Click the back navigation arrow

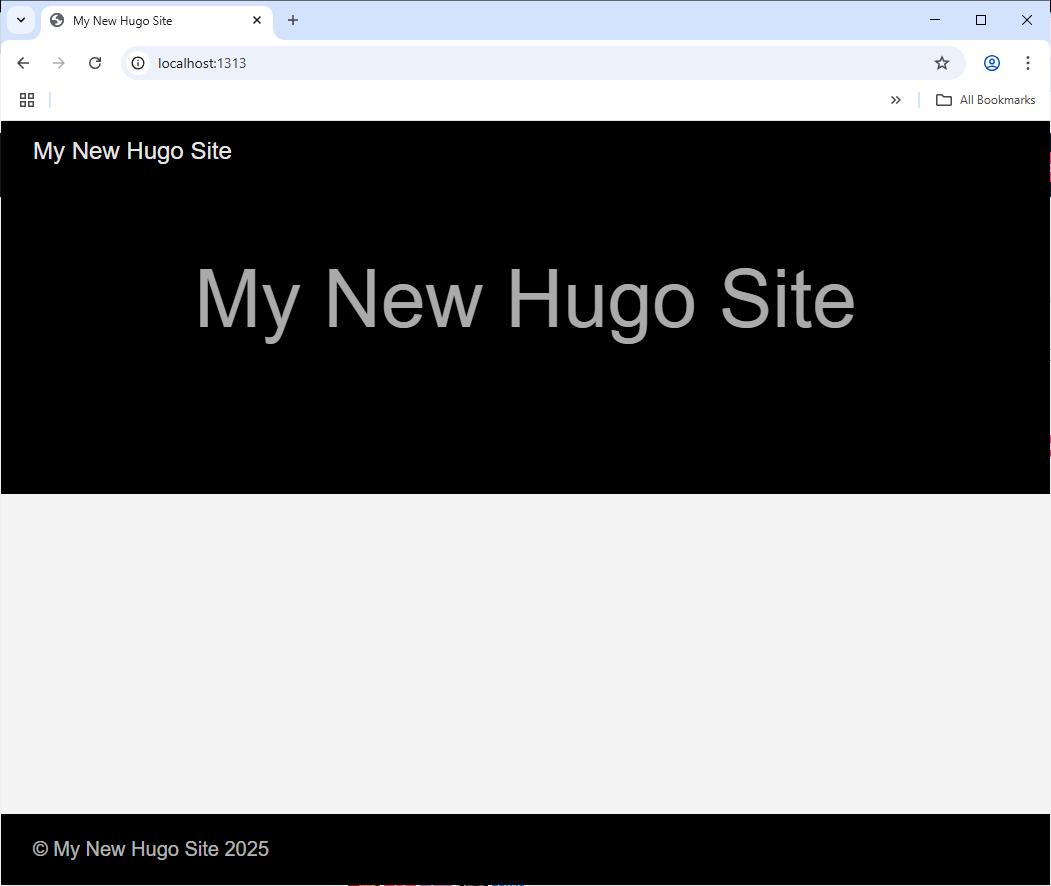point(23,62)
